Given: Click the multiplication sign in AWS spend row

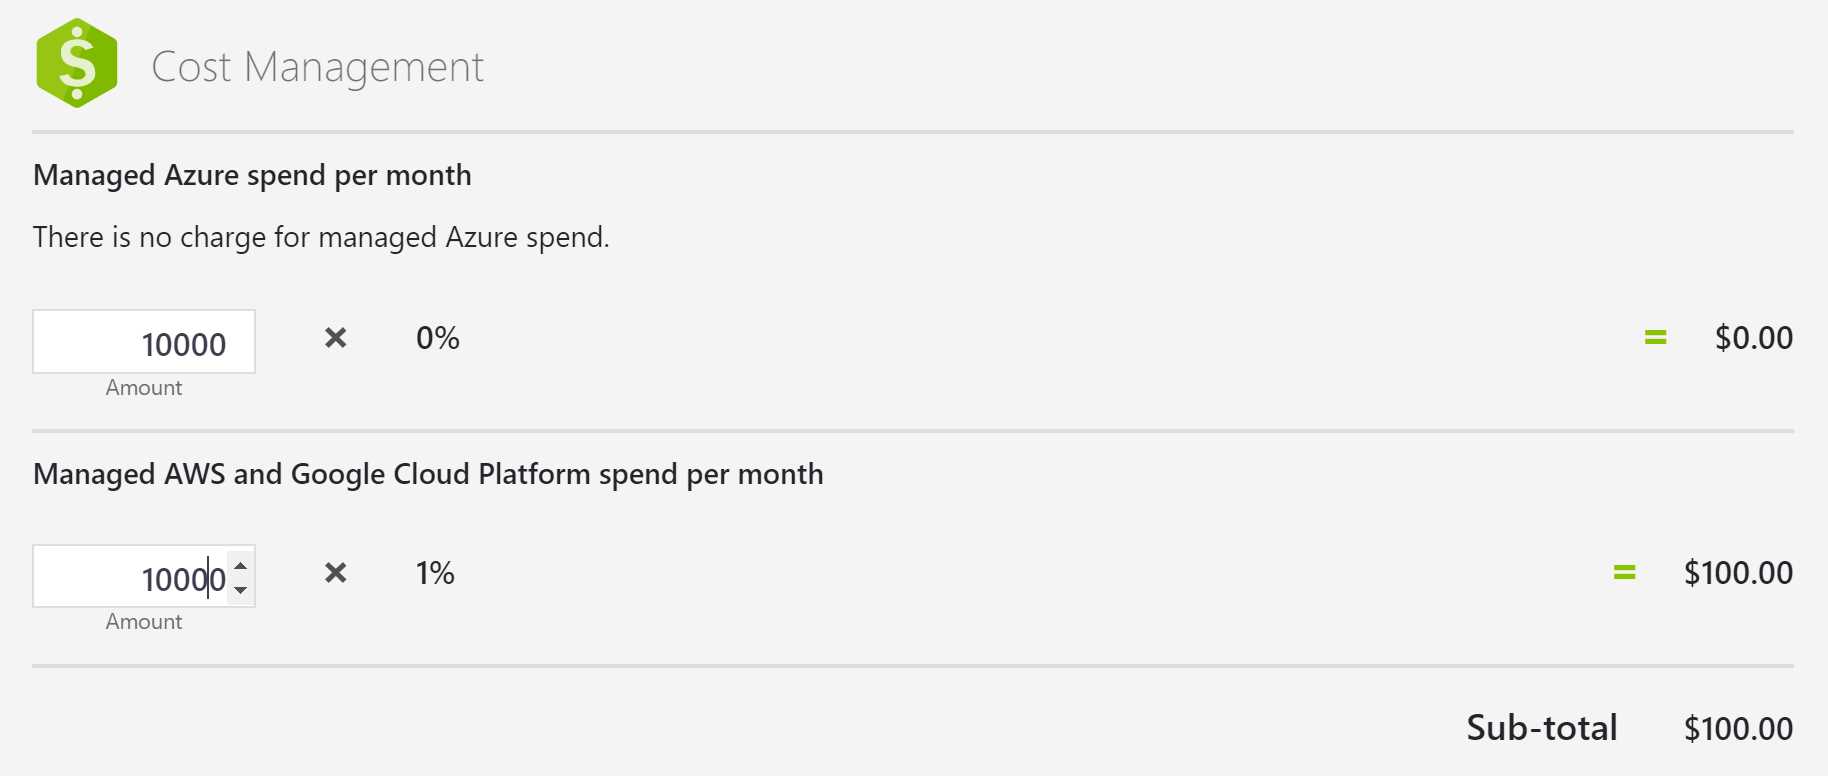Looking at the screenshot, I should (x=335, y=573).
